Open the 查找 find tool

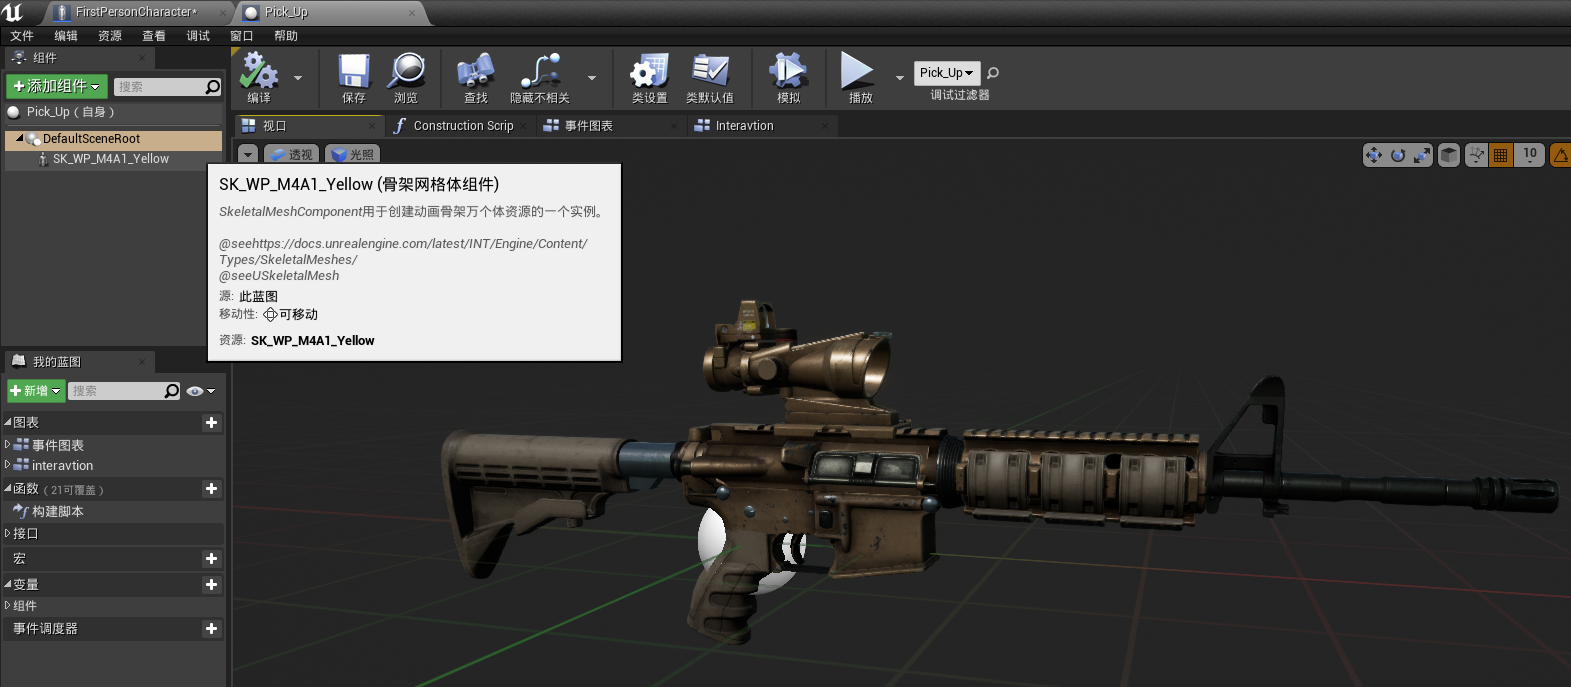476,77
